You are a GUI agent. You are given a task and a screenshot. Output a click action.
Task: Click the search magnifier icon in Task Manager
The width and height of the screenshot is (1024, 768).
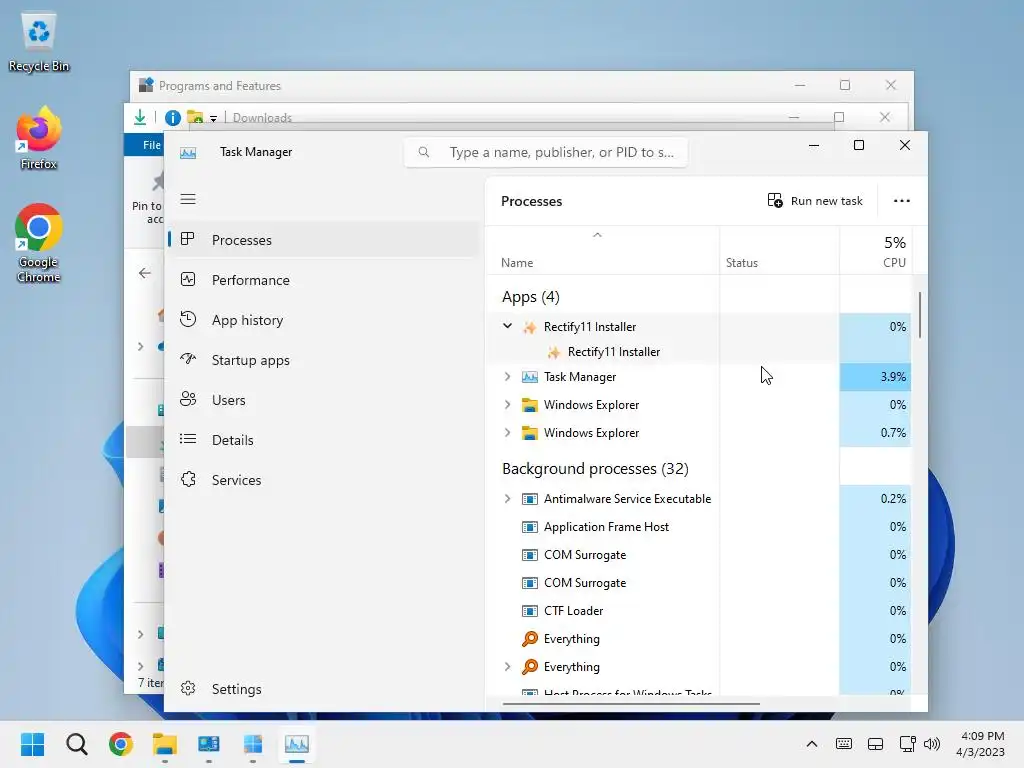coord(424,152)
